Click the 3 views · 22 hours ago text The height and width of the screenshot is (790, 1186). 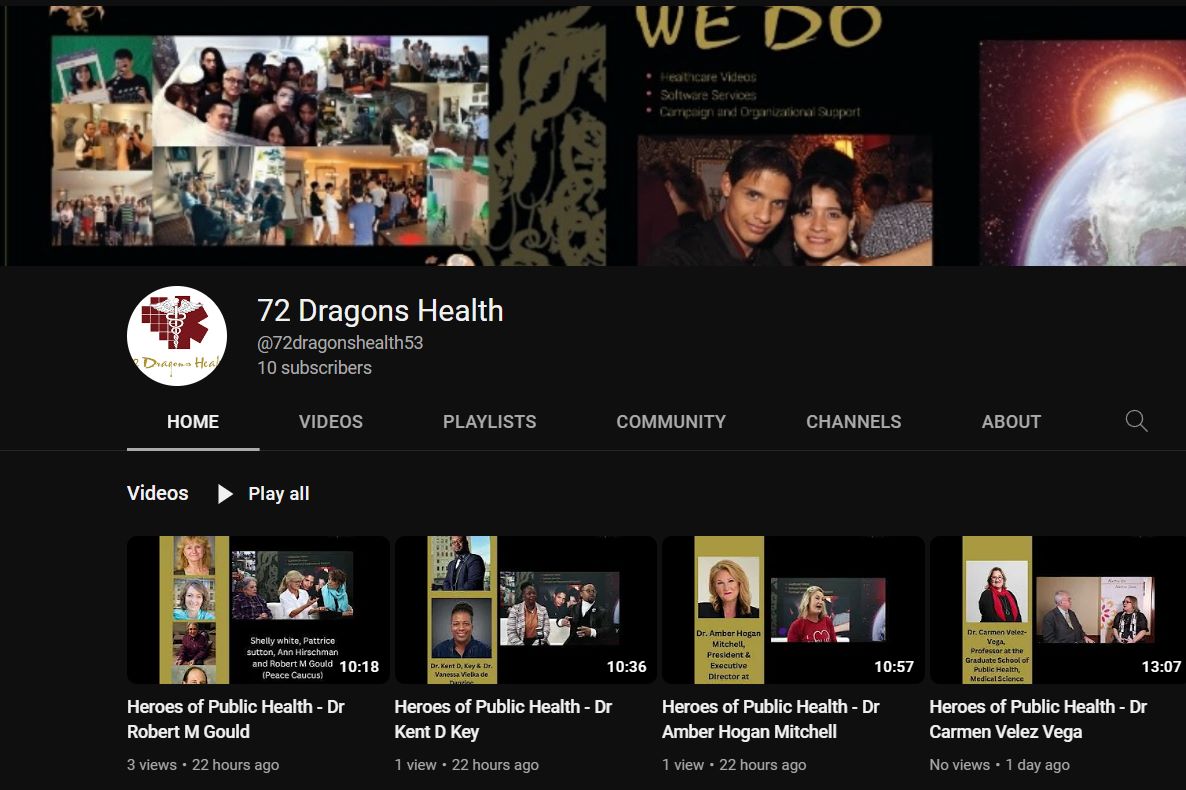click(x=203, y=765)
